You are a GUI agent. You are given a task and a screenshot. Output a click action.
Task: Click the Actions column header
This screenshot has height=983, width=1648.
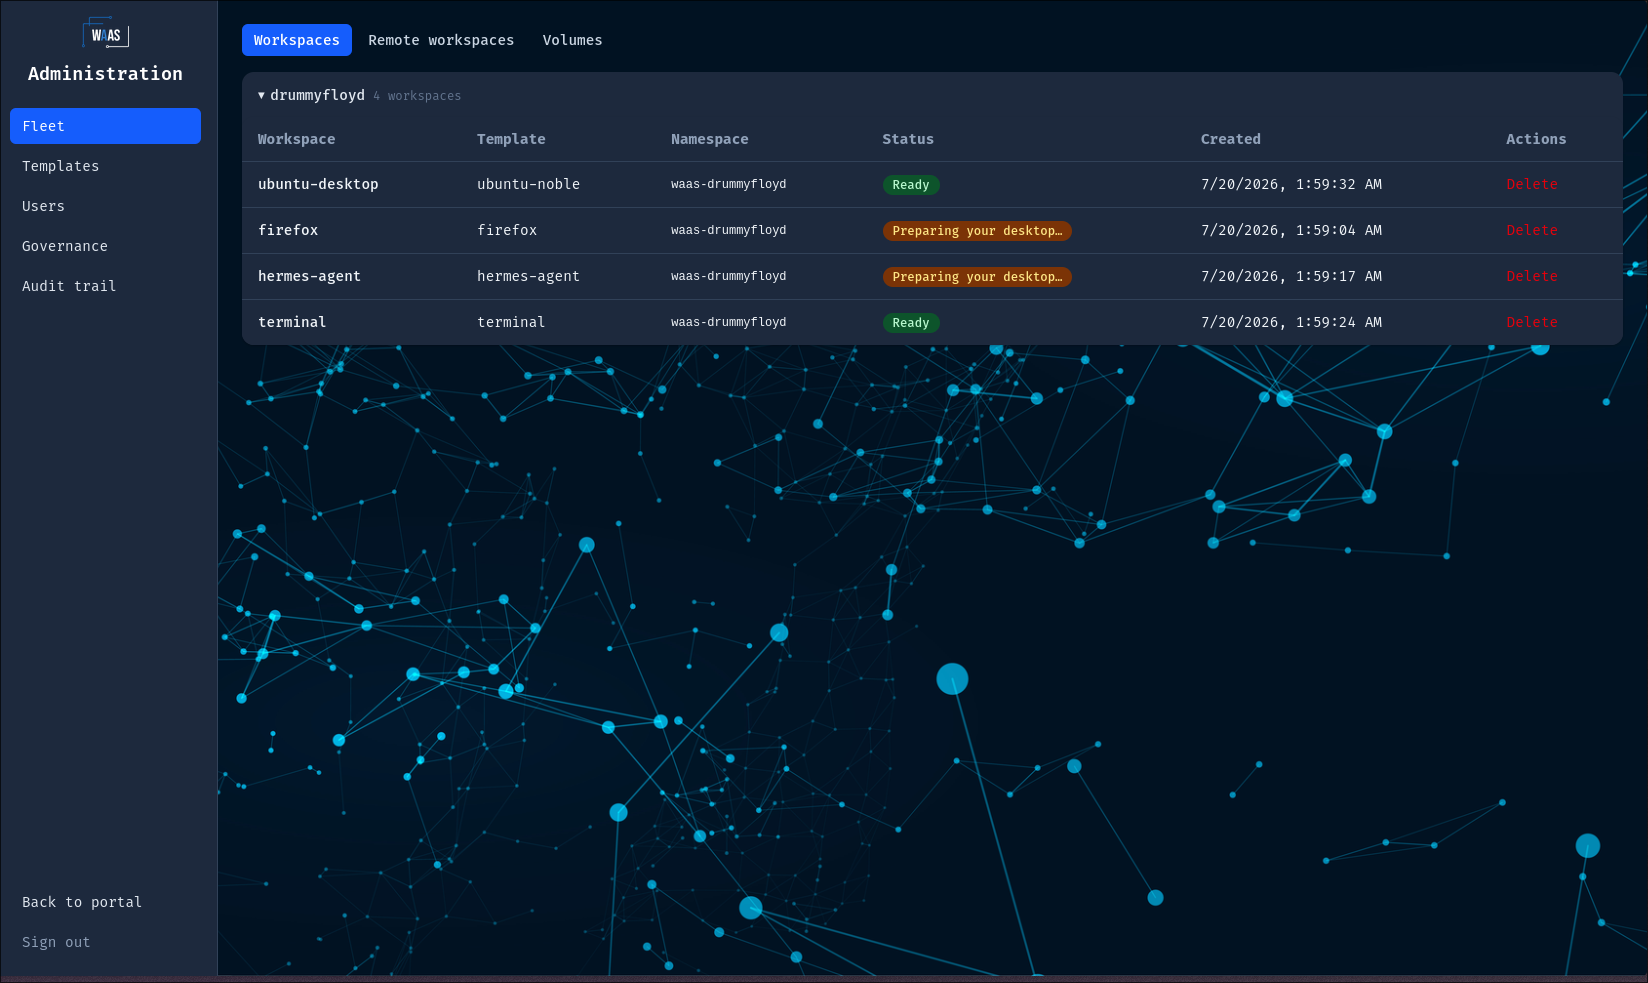pyautogui.click(x=1536, y=139)
